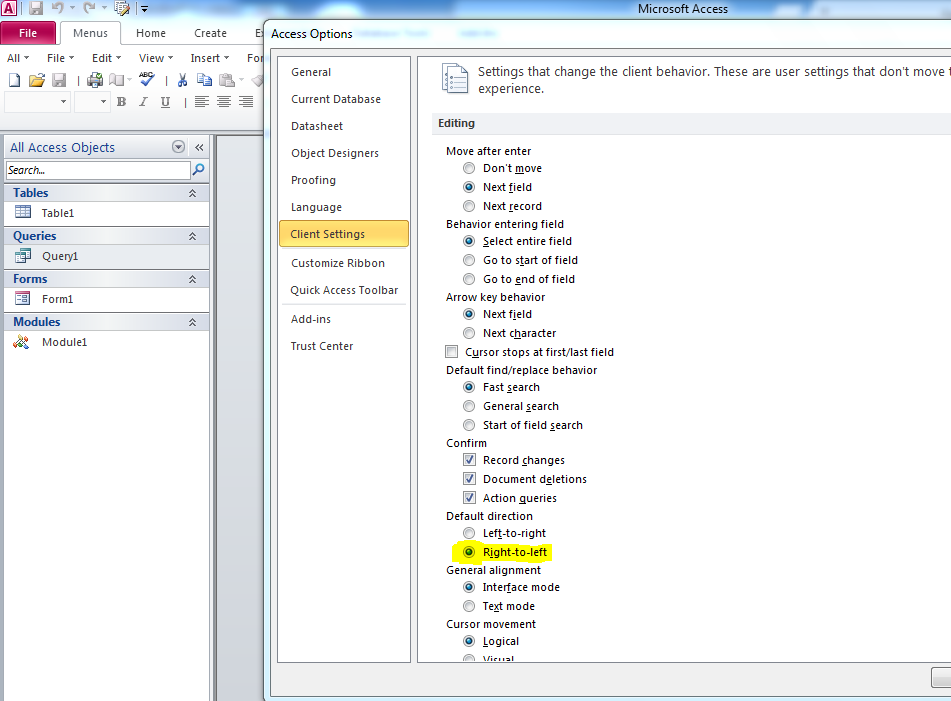Click the Copy icon
The width and height of the screenshot is (951, 701).
204,80
